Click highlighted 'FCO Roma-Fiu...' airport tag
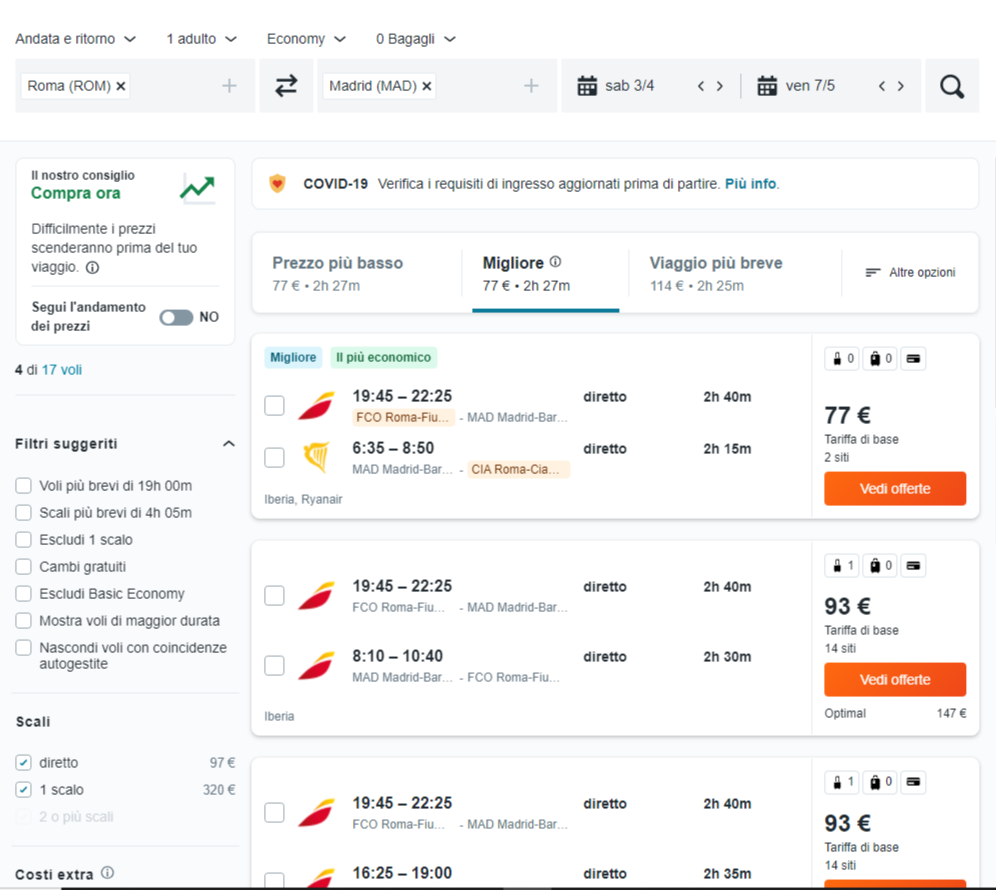Screen dimensions: 996x890 pos(403,417)
